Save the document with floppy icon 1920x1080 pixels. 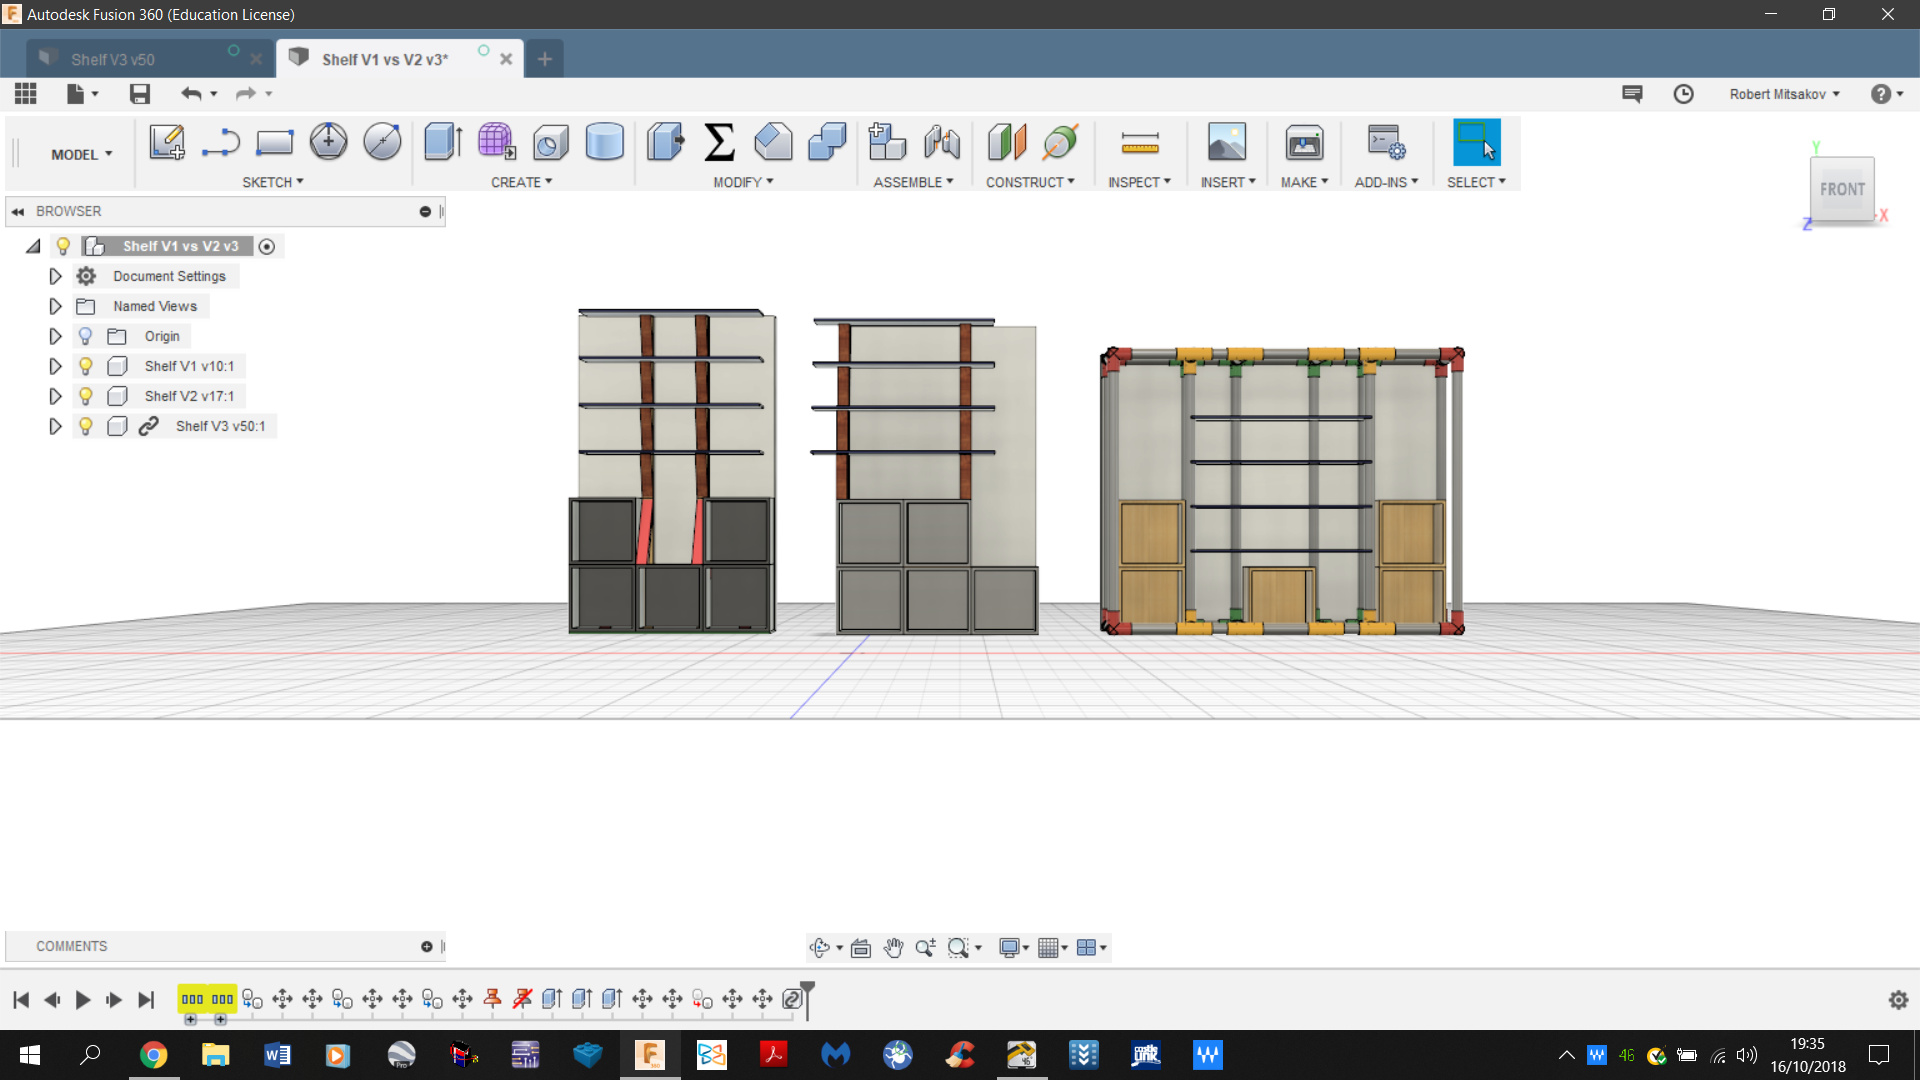(140, 94)
